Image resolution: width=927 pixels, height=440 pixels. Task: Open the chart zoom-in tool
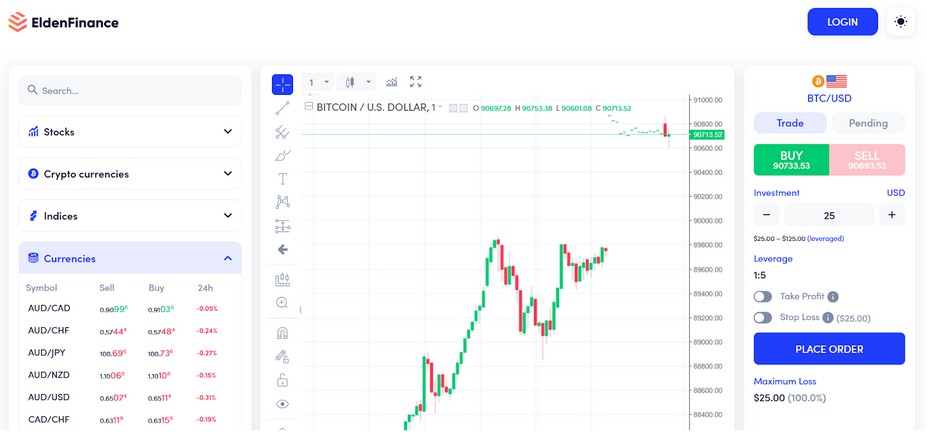283,302
